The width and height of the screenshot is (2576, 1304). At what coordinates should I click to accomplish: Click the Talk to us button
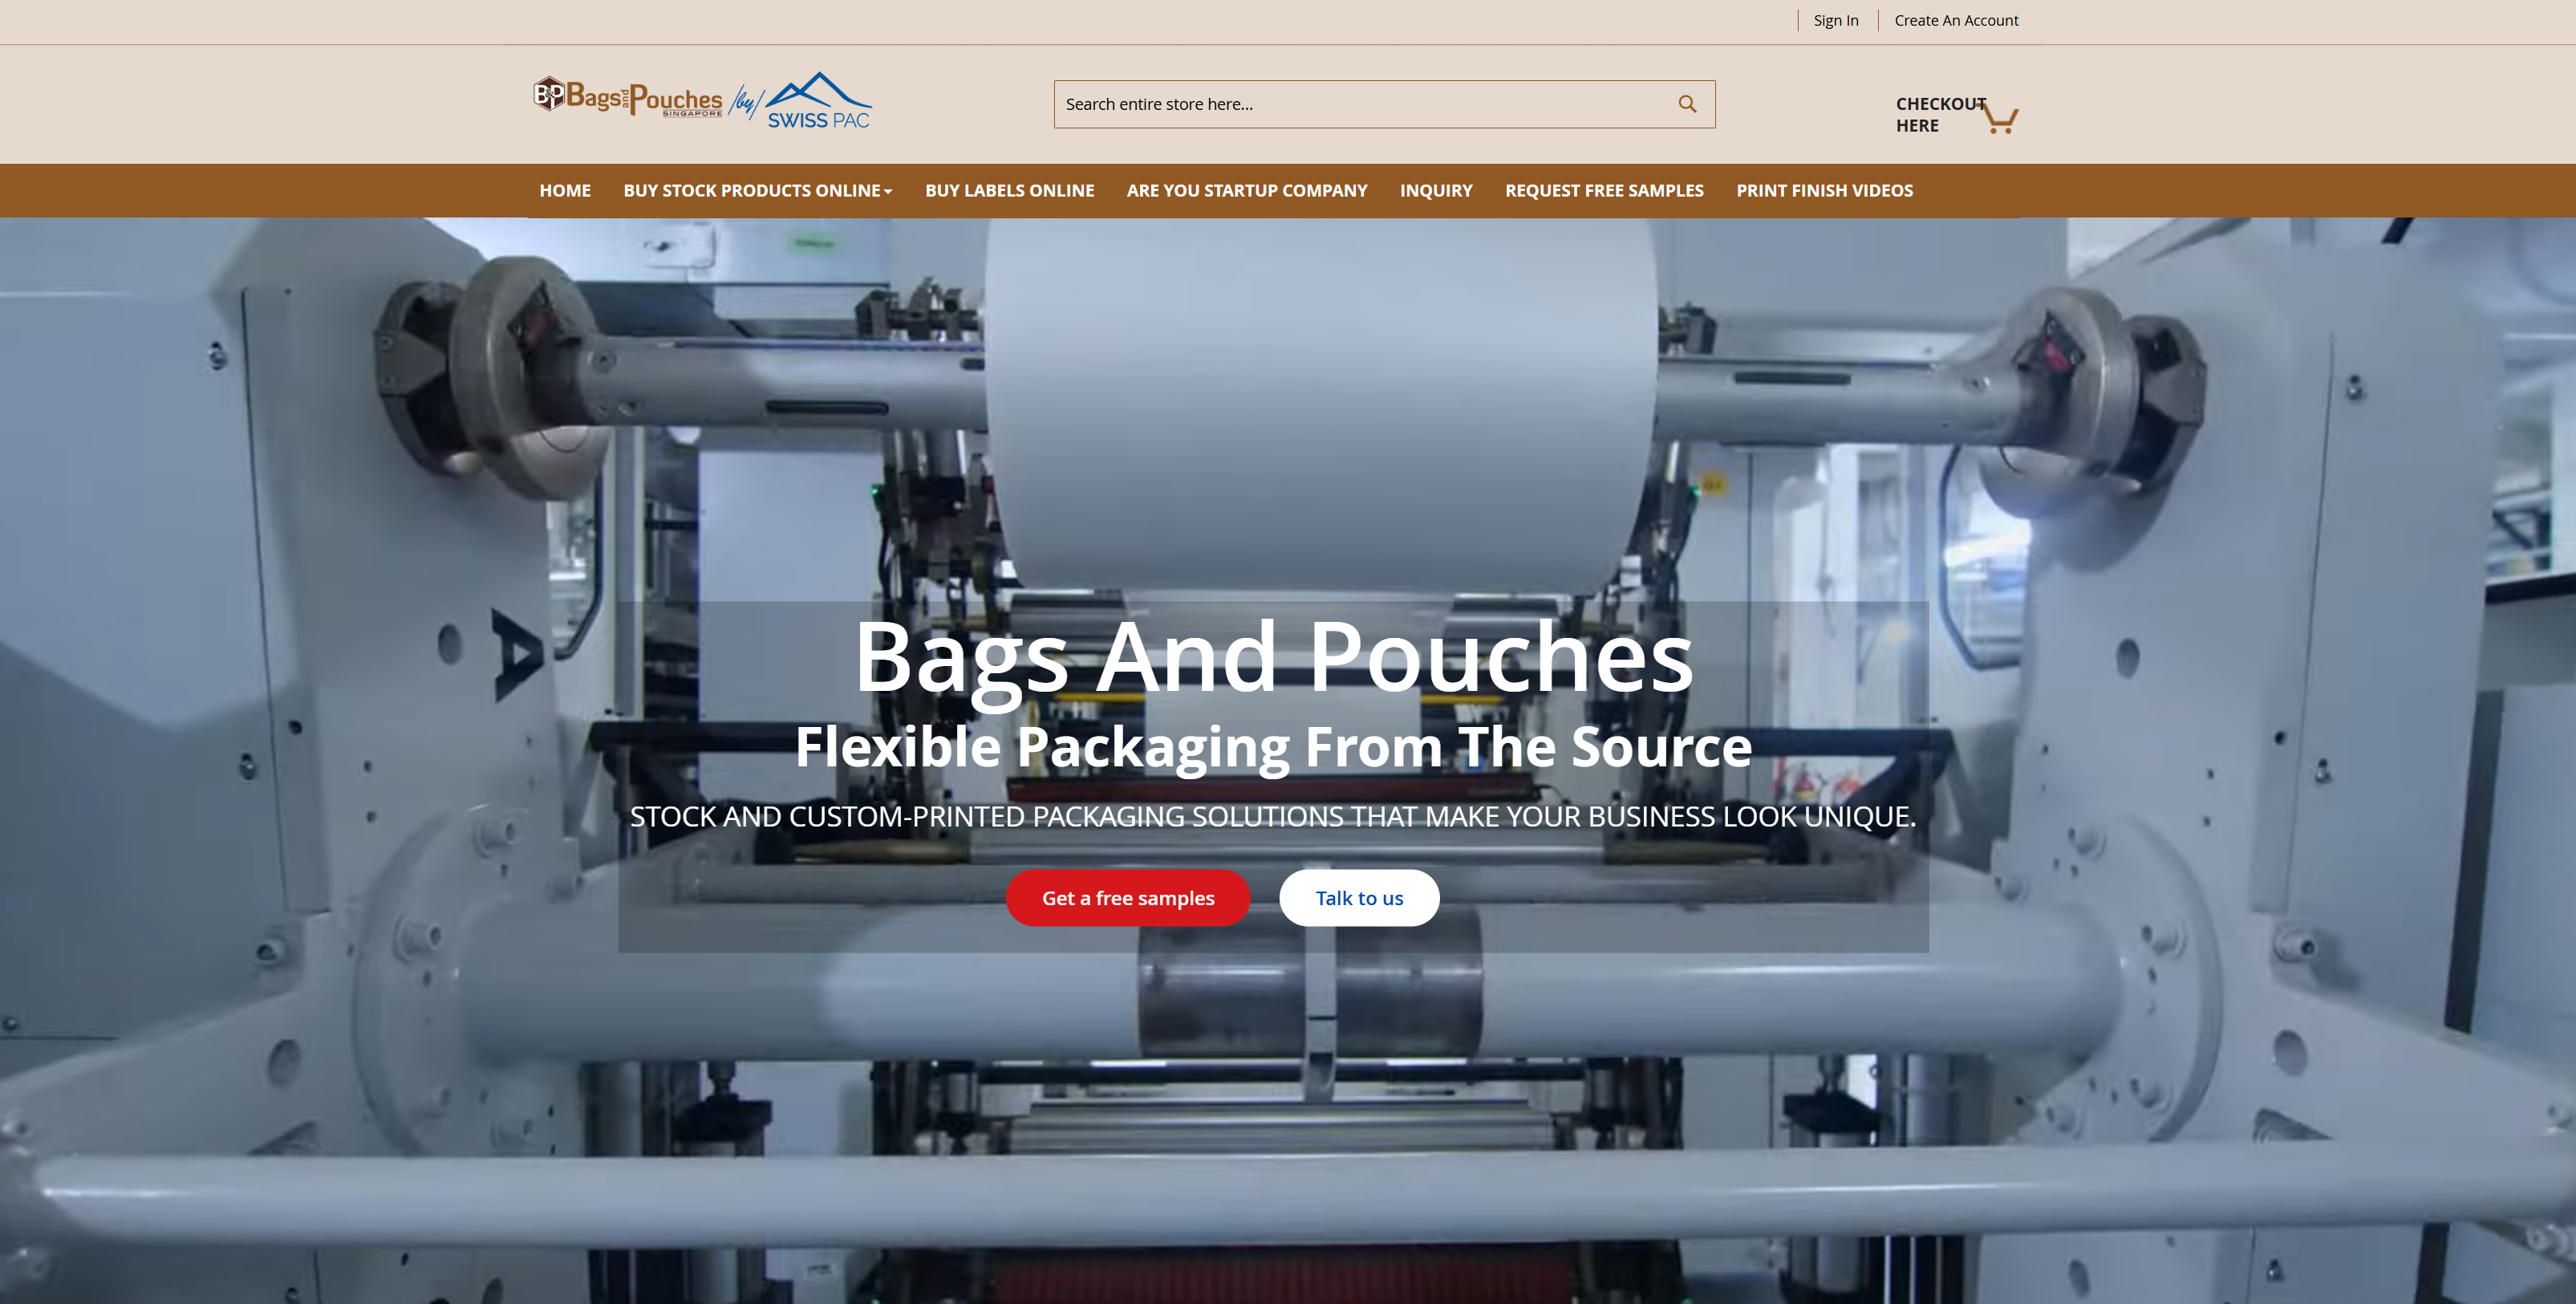tap(1359, 898)
